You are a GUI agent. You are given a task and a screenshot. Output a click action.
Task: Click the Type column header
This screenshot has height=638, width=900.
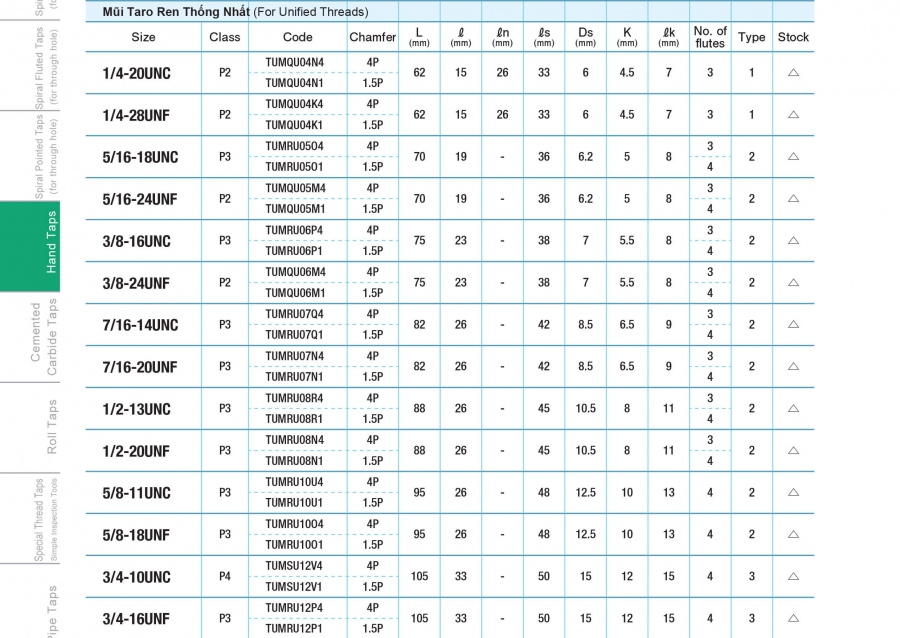[751, 37]
